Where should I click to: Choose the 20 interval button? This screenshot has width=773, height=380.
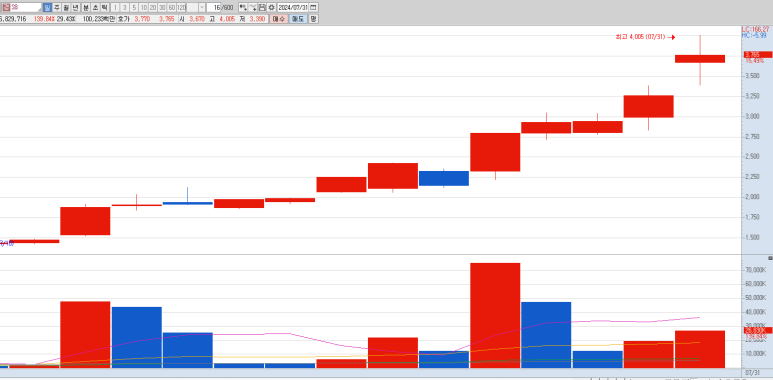(153, 7)
